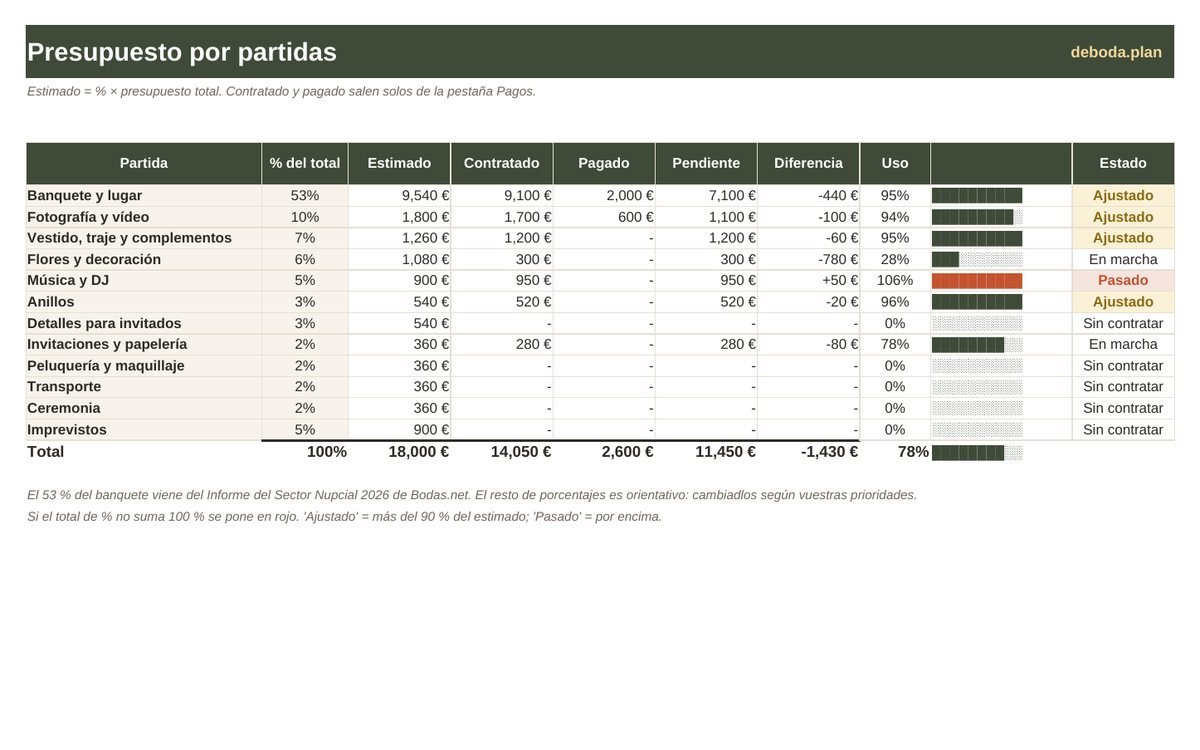Click the 78% total usage cell
Viewport: 1200px width, 750px height.
tap(895, 452)
